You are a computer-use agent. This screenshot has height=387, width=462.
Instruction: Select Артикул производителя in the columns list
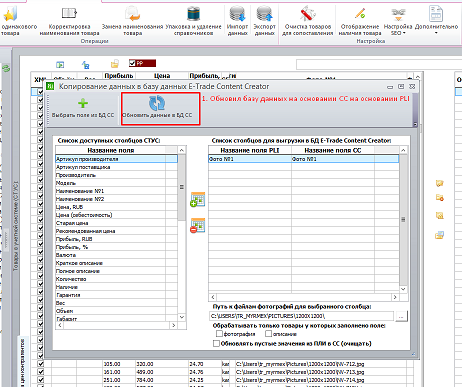pyautogui.click(x=116, y=159)
